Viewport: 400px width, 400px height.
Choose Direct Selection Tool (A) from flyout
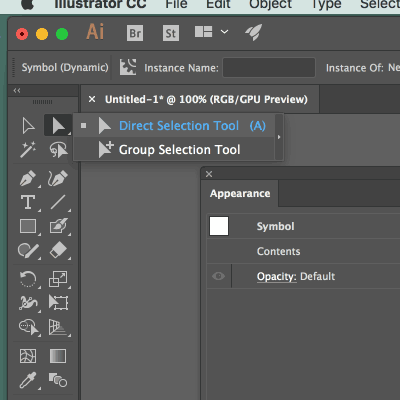click(x=174, y=126)
